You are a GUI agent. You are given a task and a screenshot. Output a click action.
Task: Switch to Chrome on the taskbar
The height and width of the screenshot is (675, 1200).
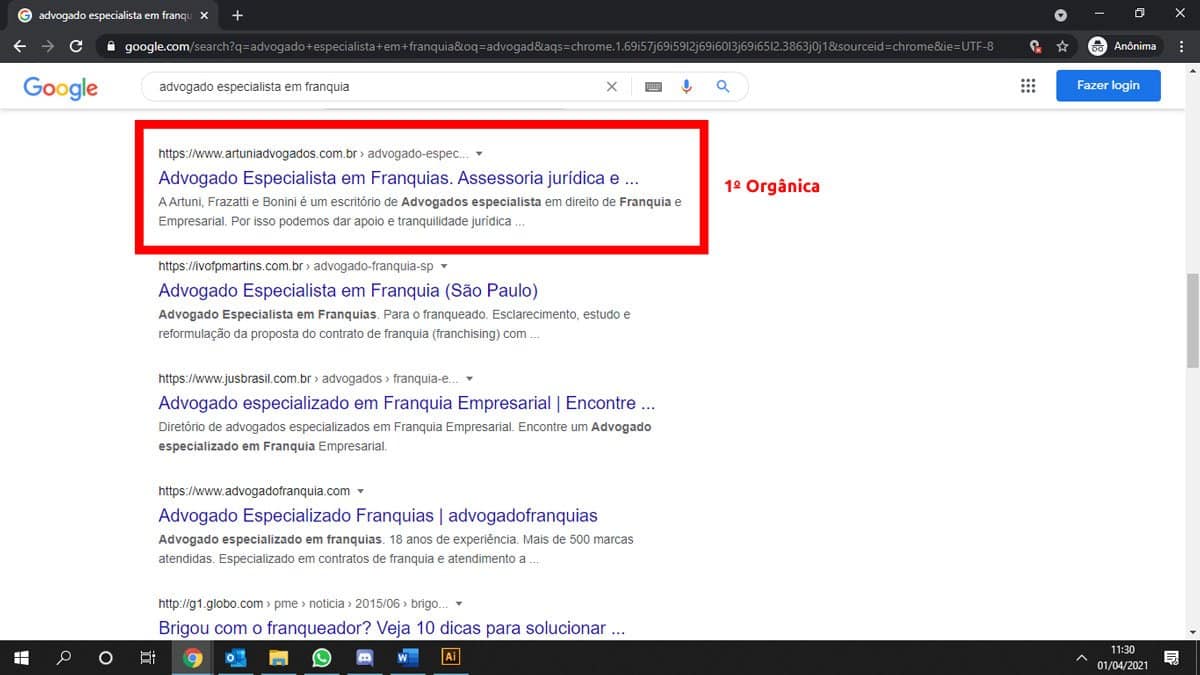pyautogui.click(x=193, y=658)
